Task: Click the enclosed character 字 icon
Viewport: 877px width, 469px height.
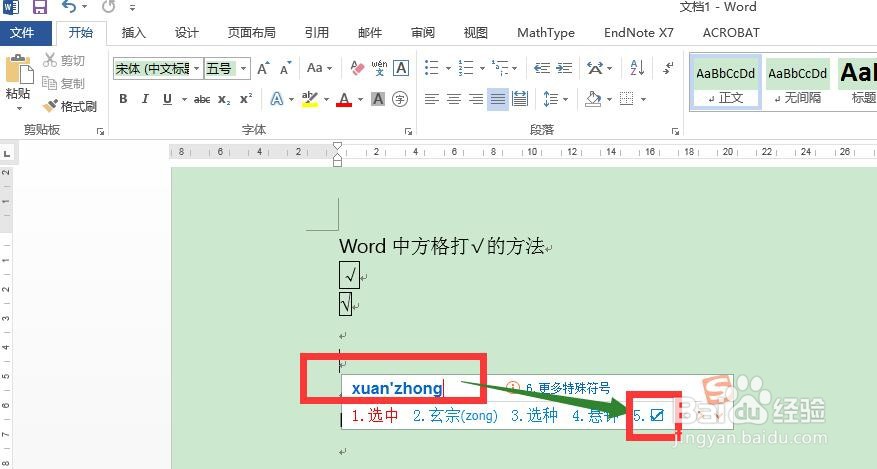Action: (x=400, y=100)
